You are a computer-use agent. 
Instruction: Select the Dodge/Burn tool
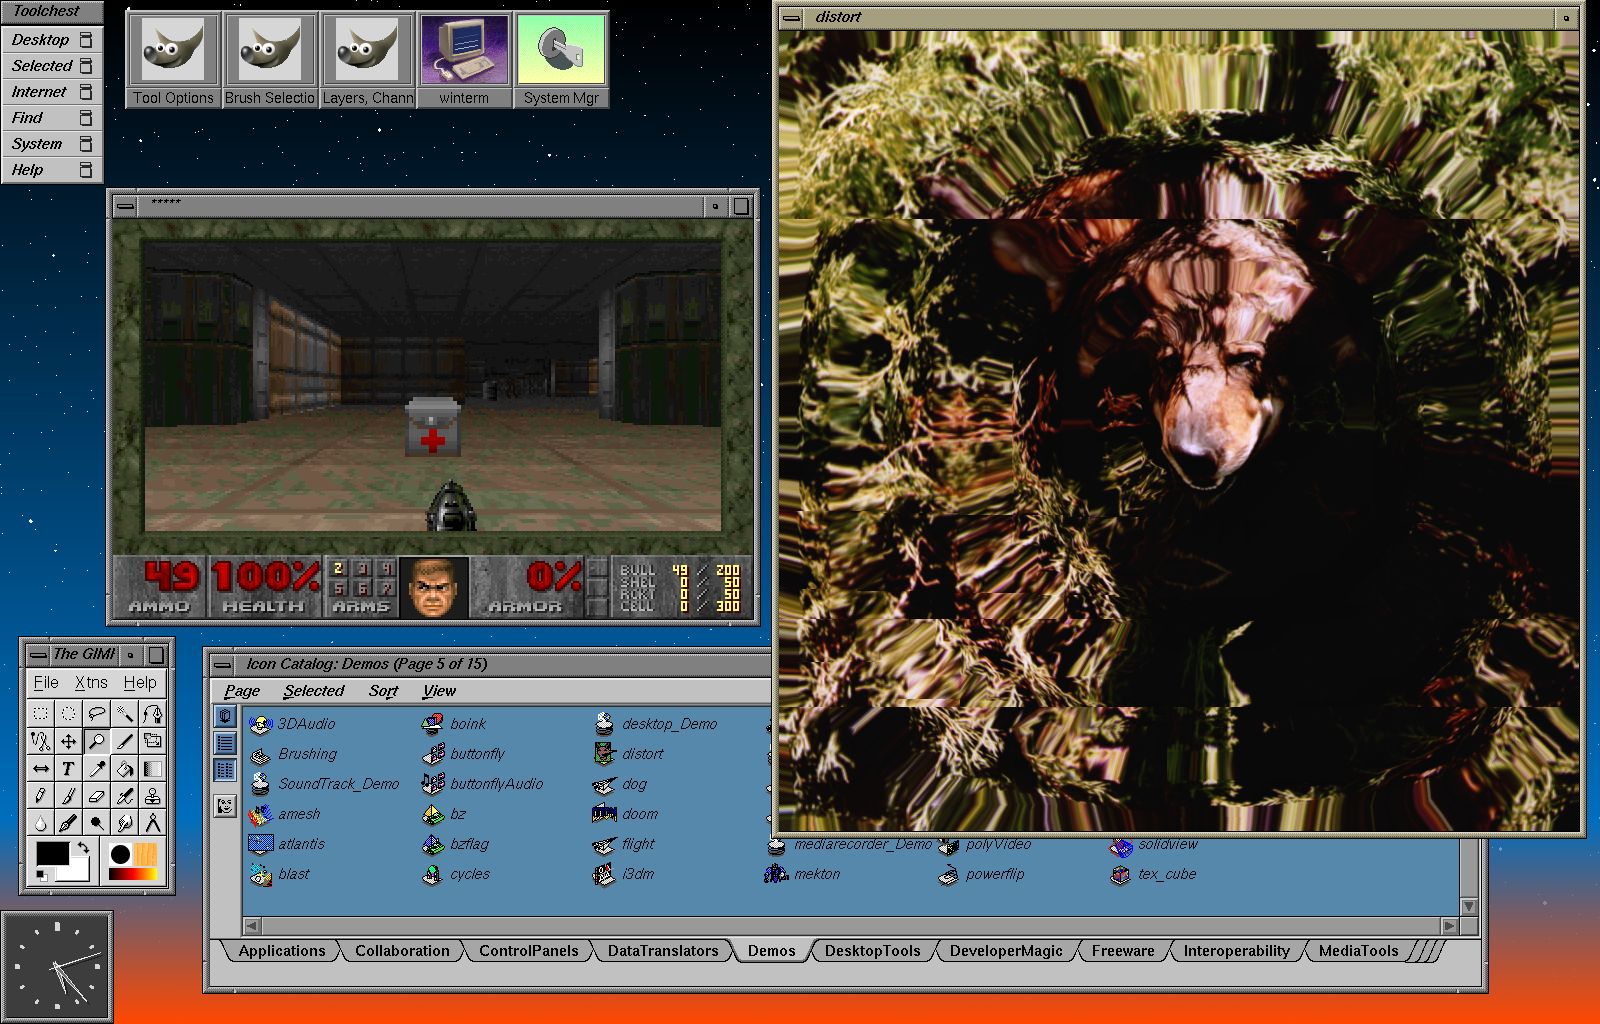coord(96,823)
